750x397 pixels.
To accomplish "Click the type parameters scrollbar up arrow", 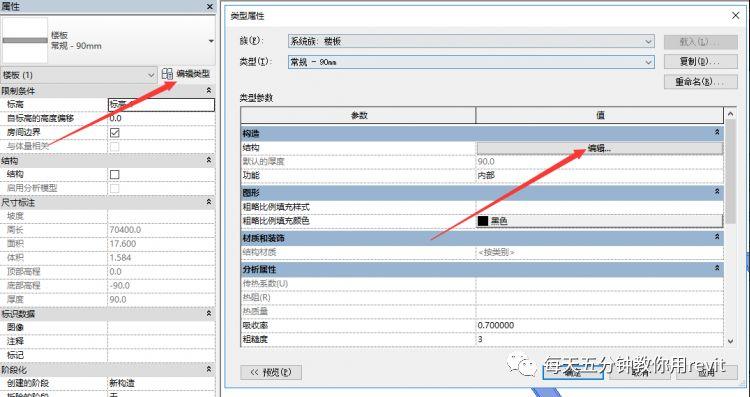I will (730, 114).
